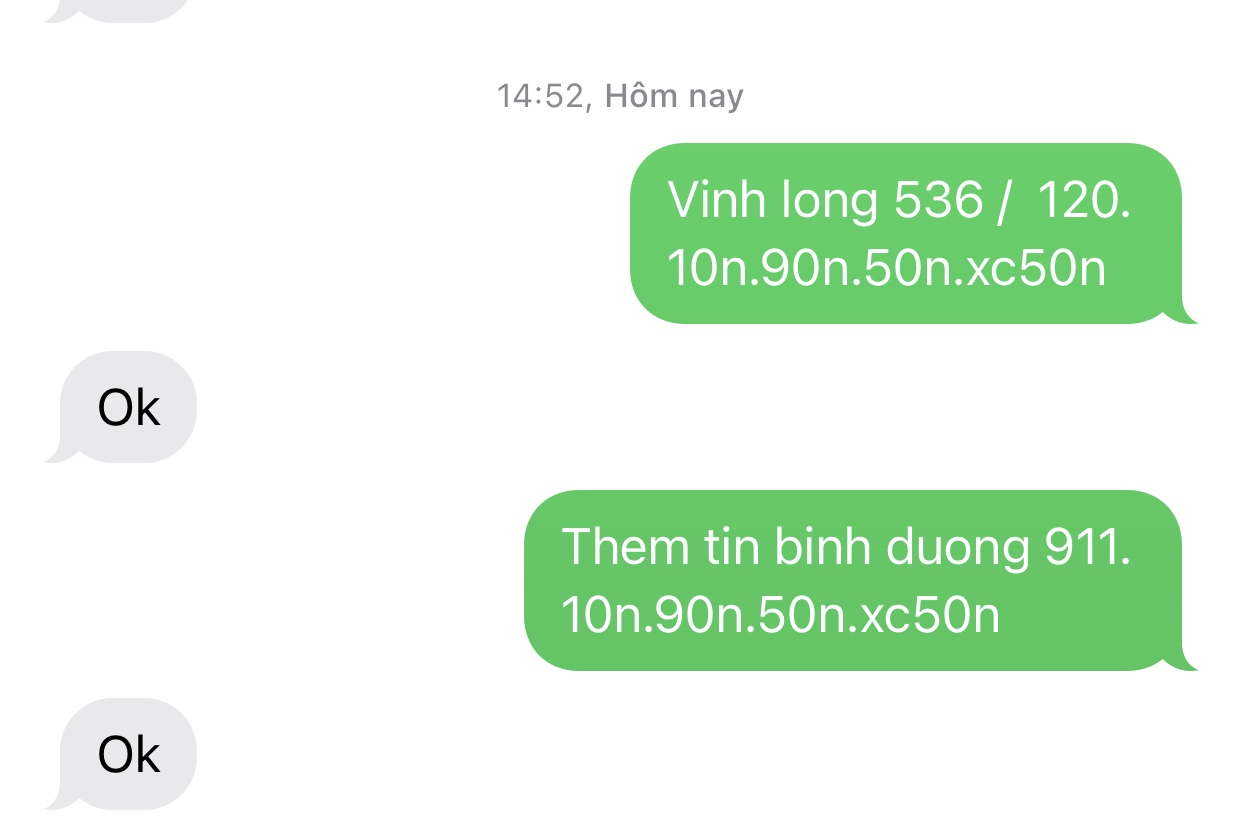Image resolution: width=1242 pixels, height=831 pixels.
Task: Tap the last "Ok" reply bubble
Action: pyautogui.click(x=129, y=754)
